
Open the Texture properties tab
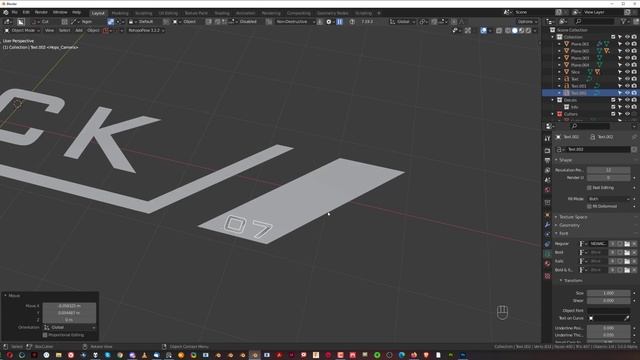547,276
